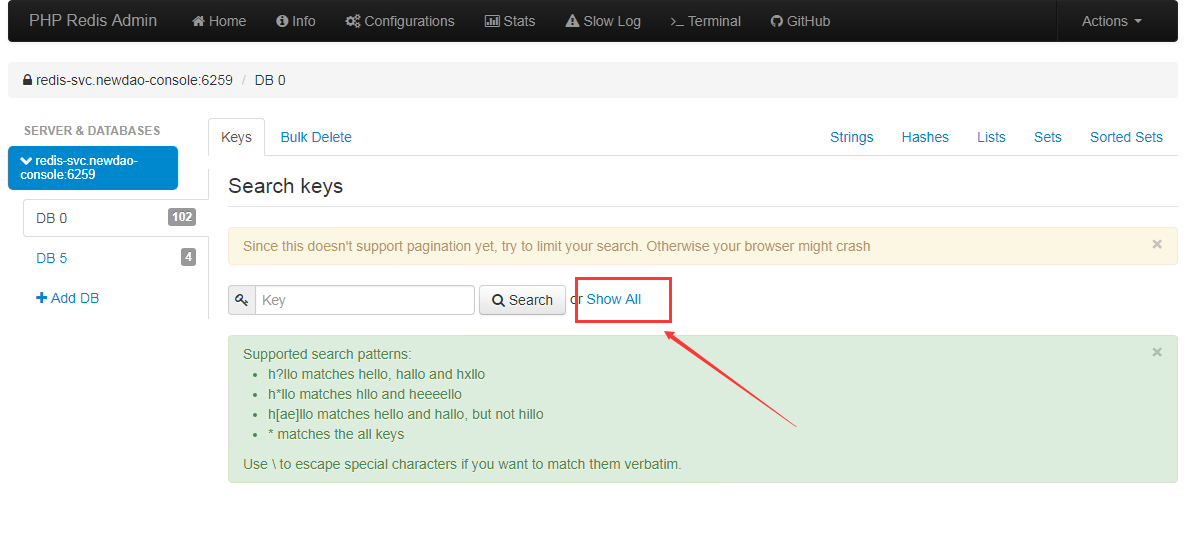Close the green supported patterns box
Viewport: 1190px width, 535px height.
[1157, 352]
